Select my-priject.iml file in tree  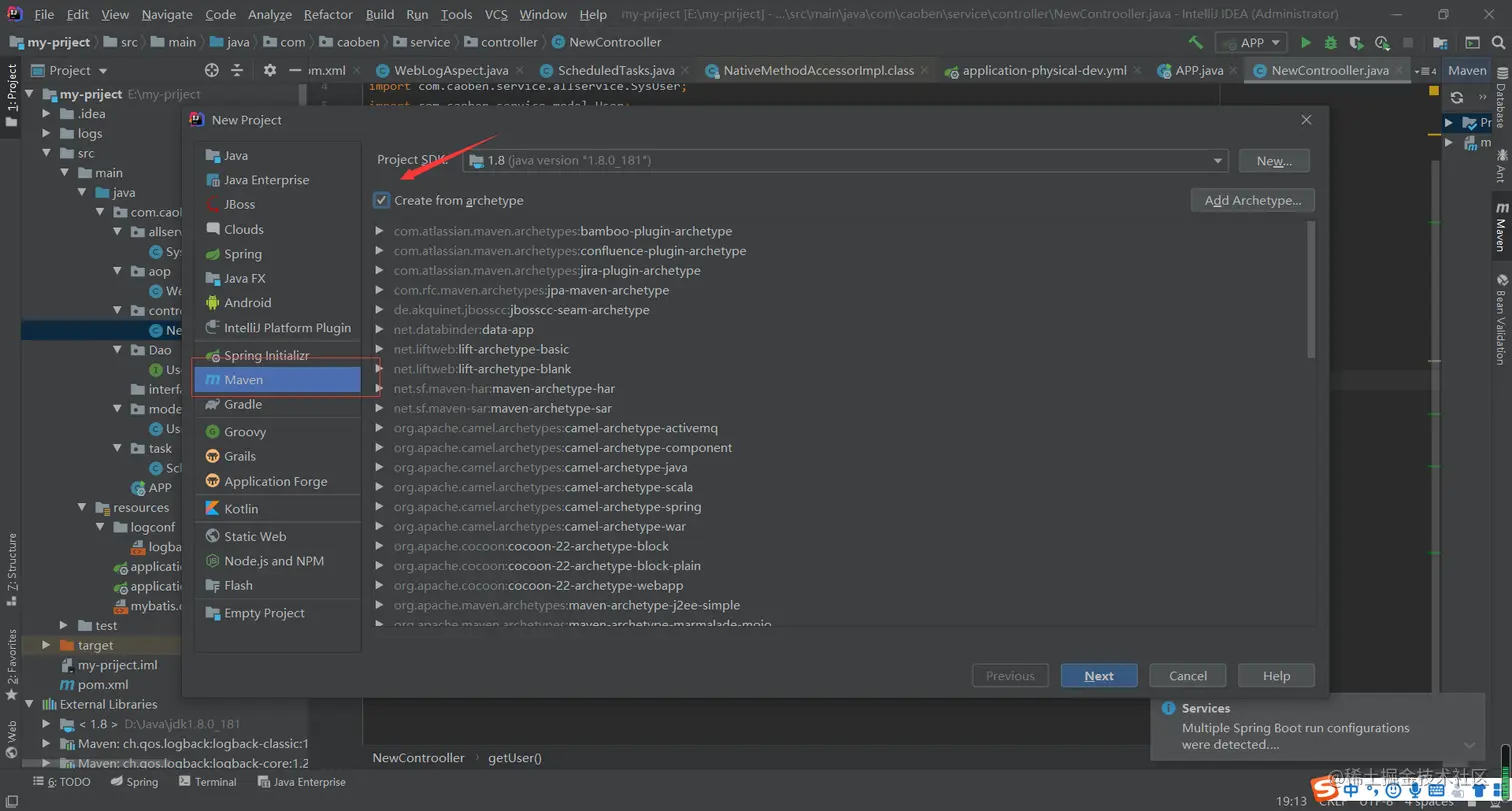click(x=109, y=665)
